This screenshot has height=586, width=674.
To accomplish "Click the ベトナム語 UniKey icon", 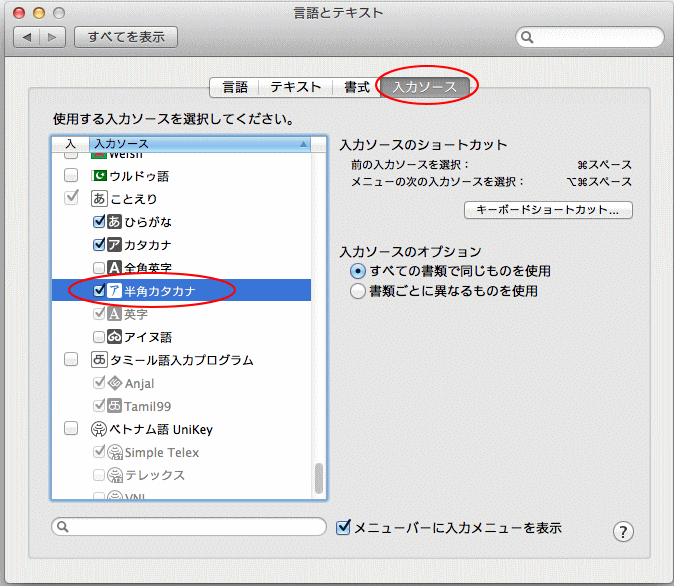I will coord(99,429).
